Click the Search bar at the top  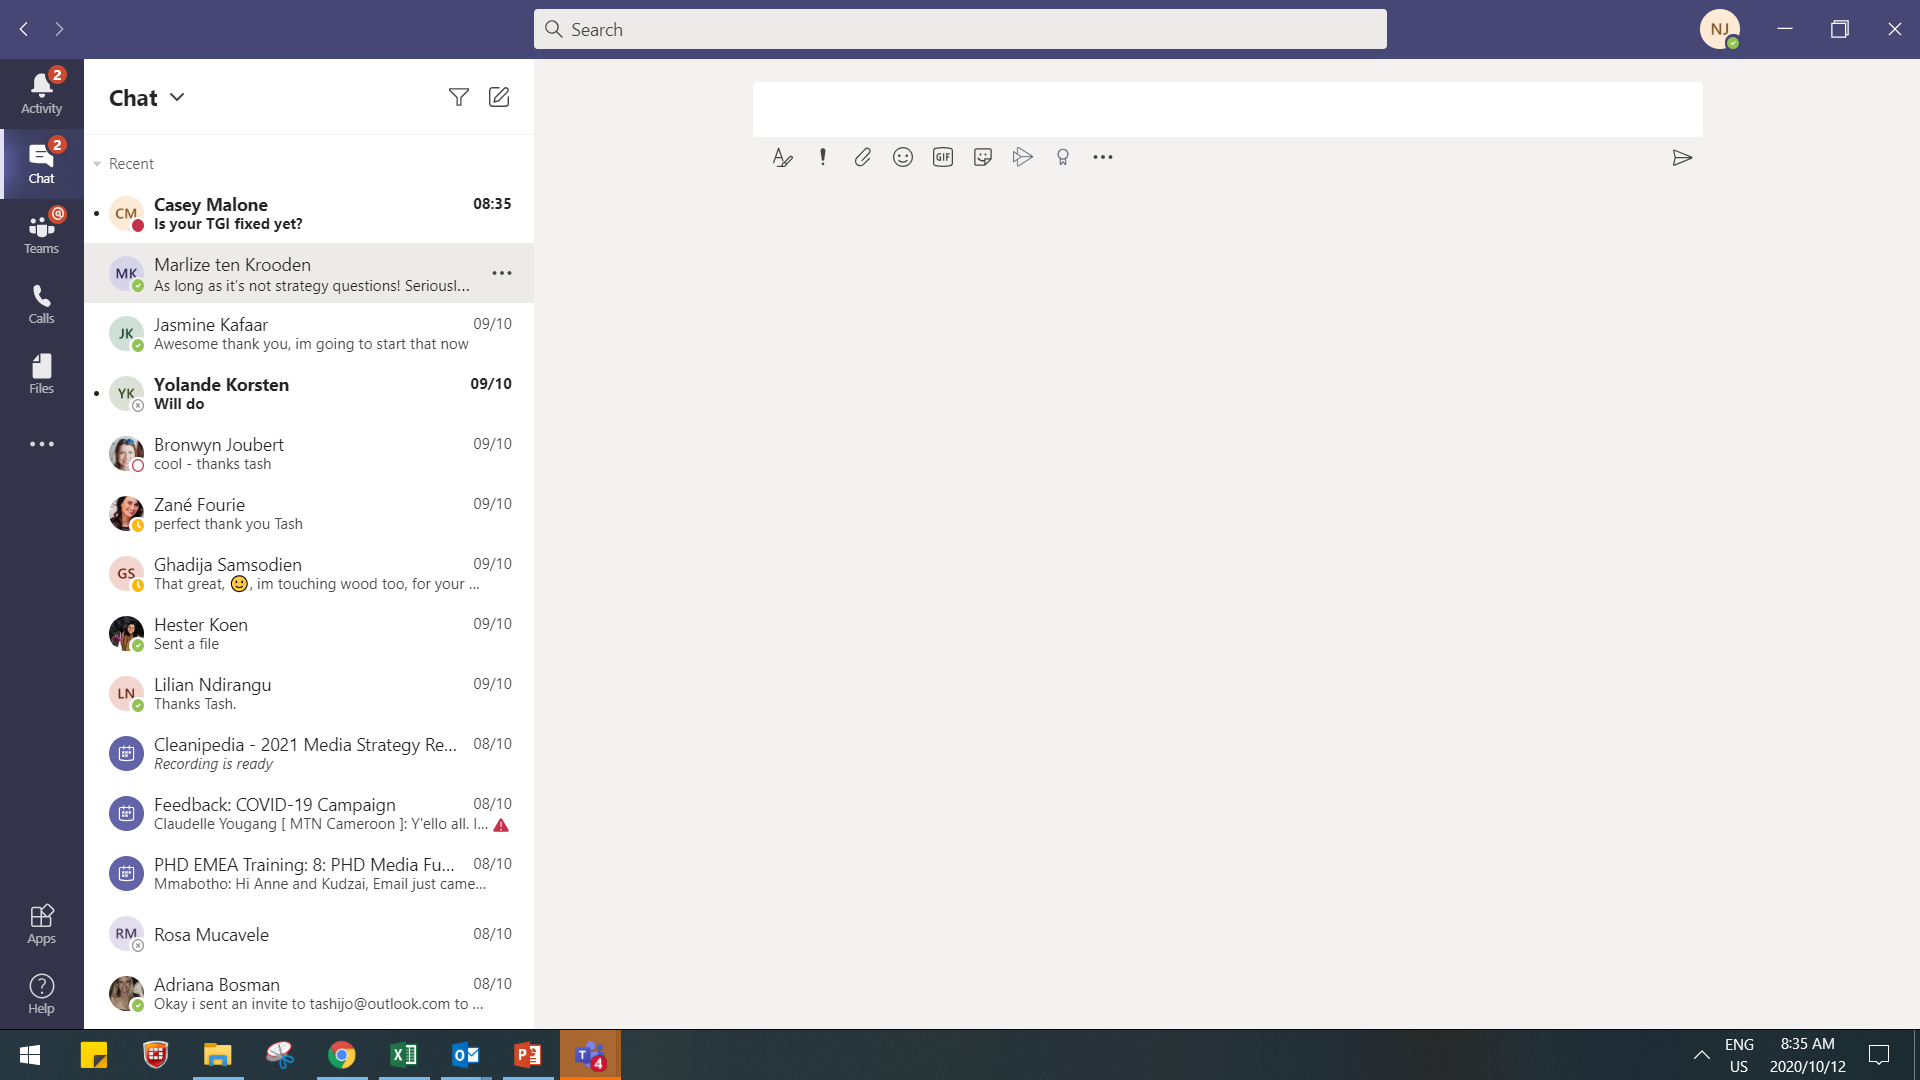tap(960, 29)
